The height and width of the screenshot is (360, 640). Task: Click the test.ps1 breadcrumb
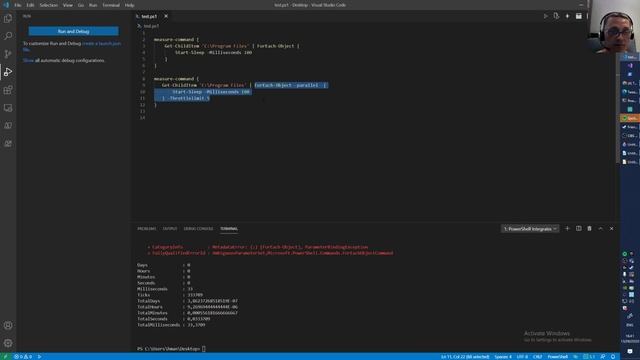pos(151,26)
